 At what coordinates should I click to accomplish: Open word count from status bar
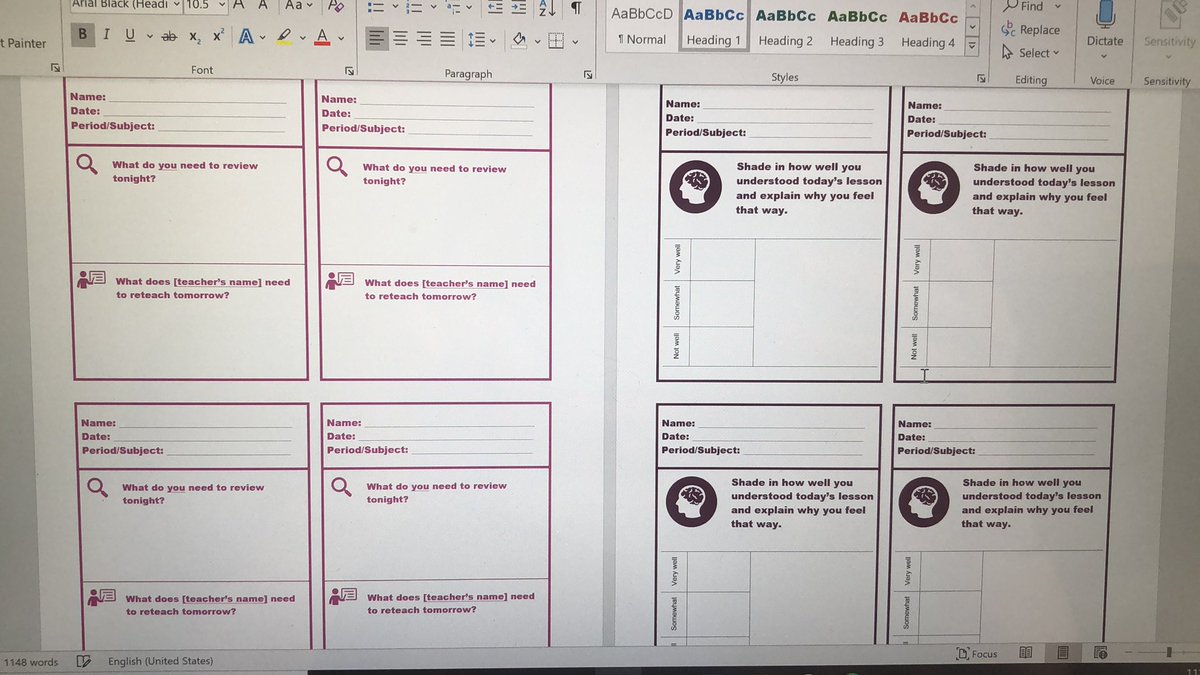31,662
